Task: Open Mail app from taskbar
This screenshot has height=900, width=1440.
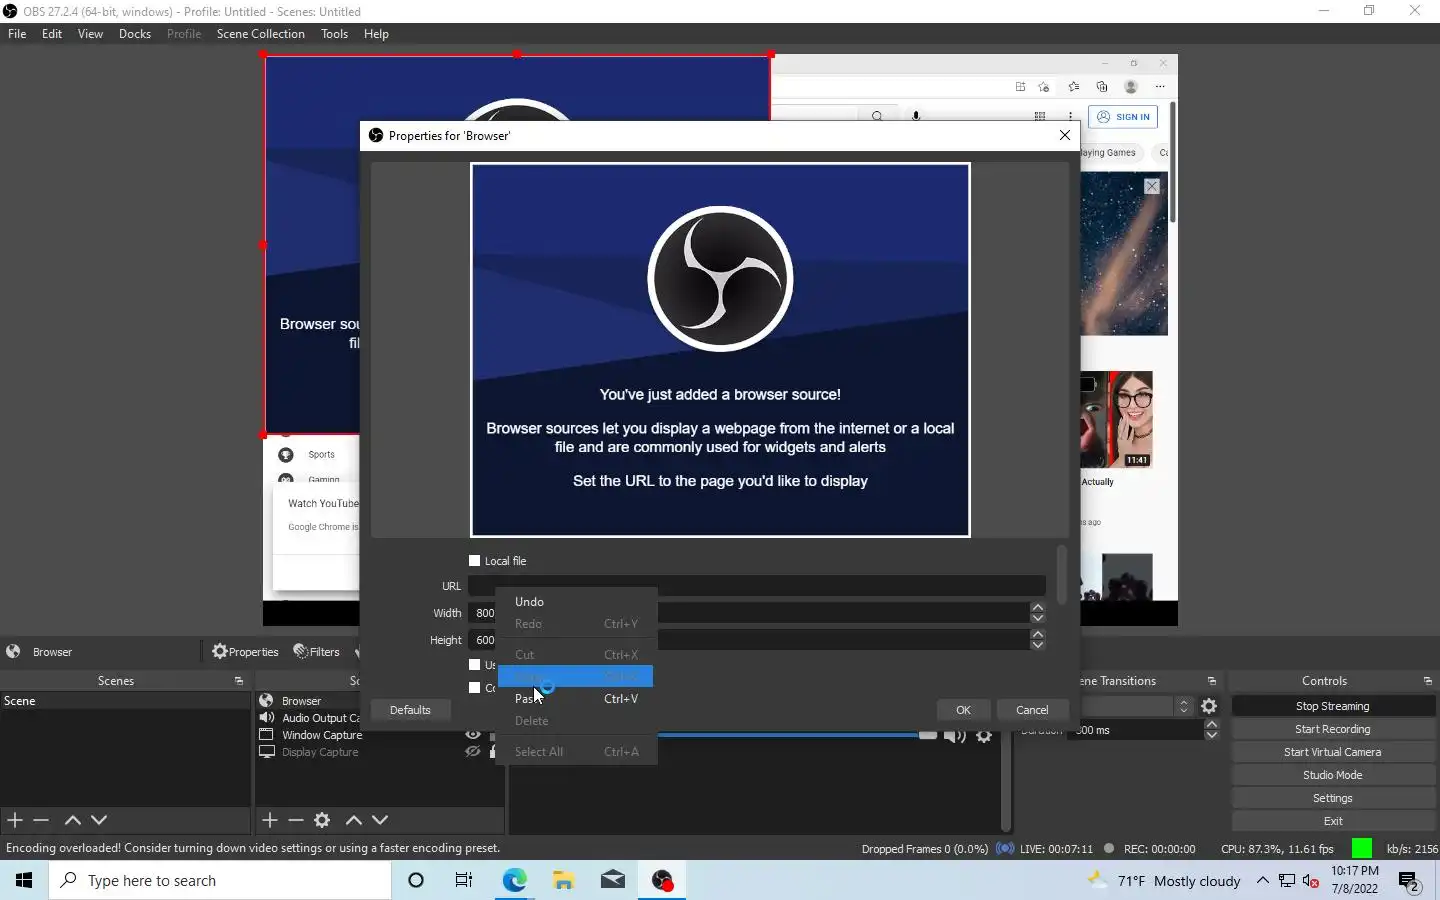Action: click(613, 880)
